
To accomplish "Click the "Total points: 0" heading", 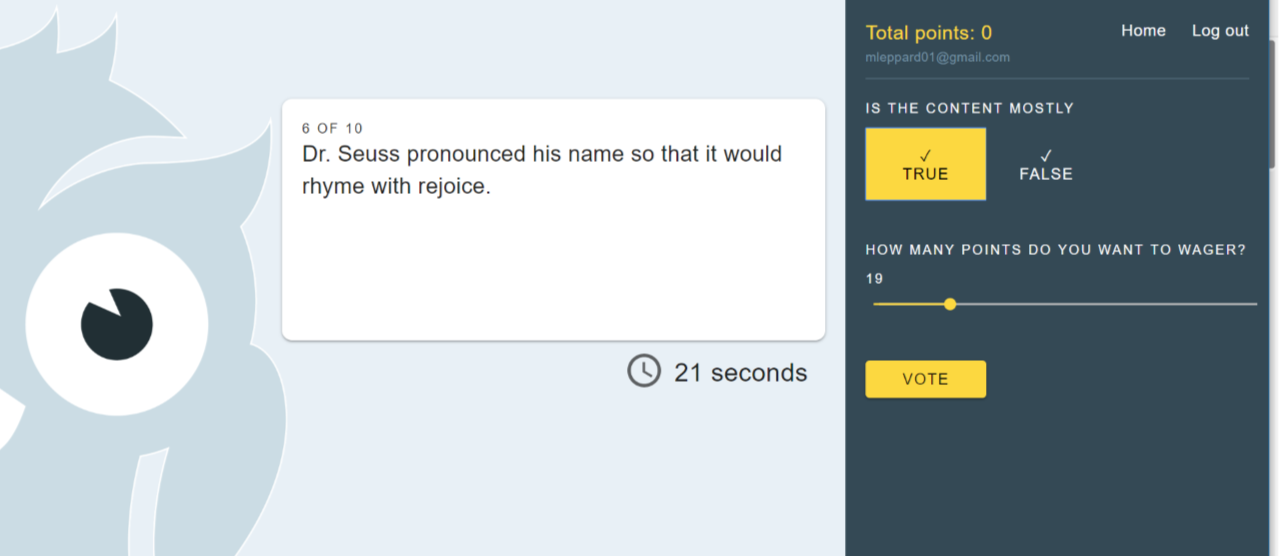I will coord(929,33).
